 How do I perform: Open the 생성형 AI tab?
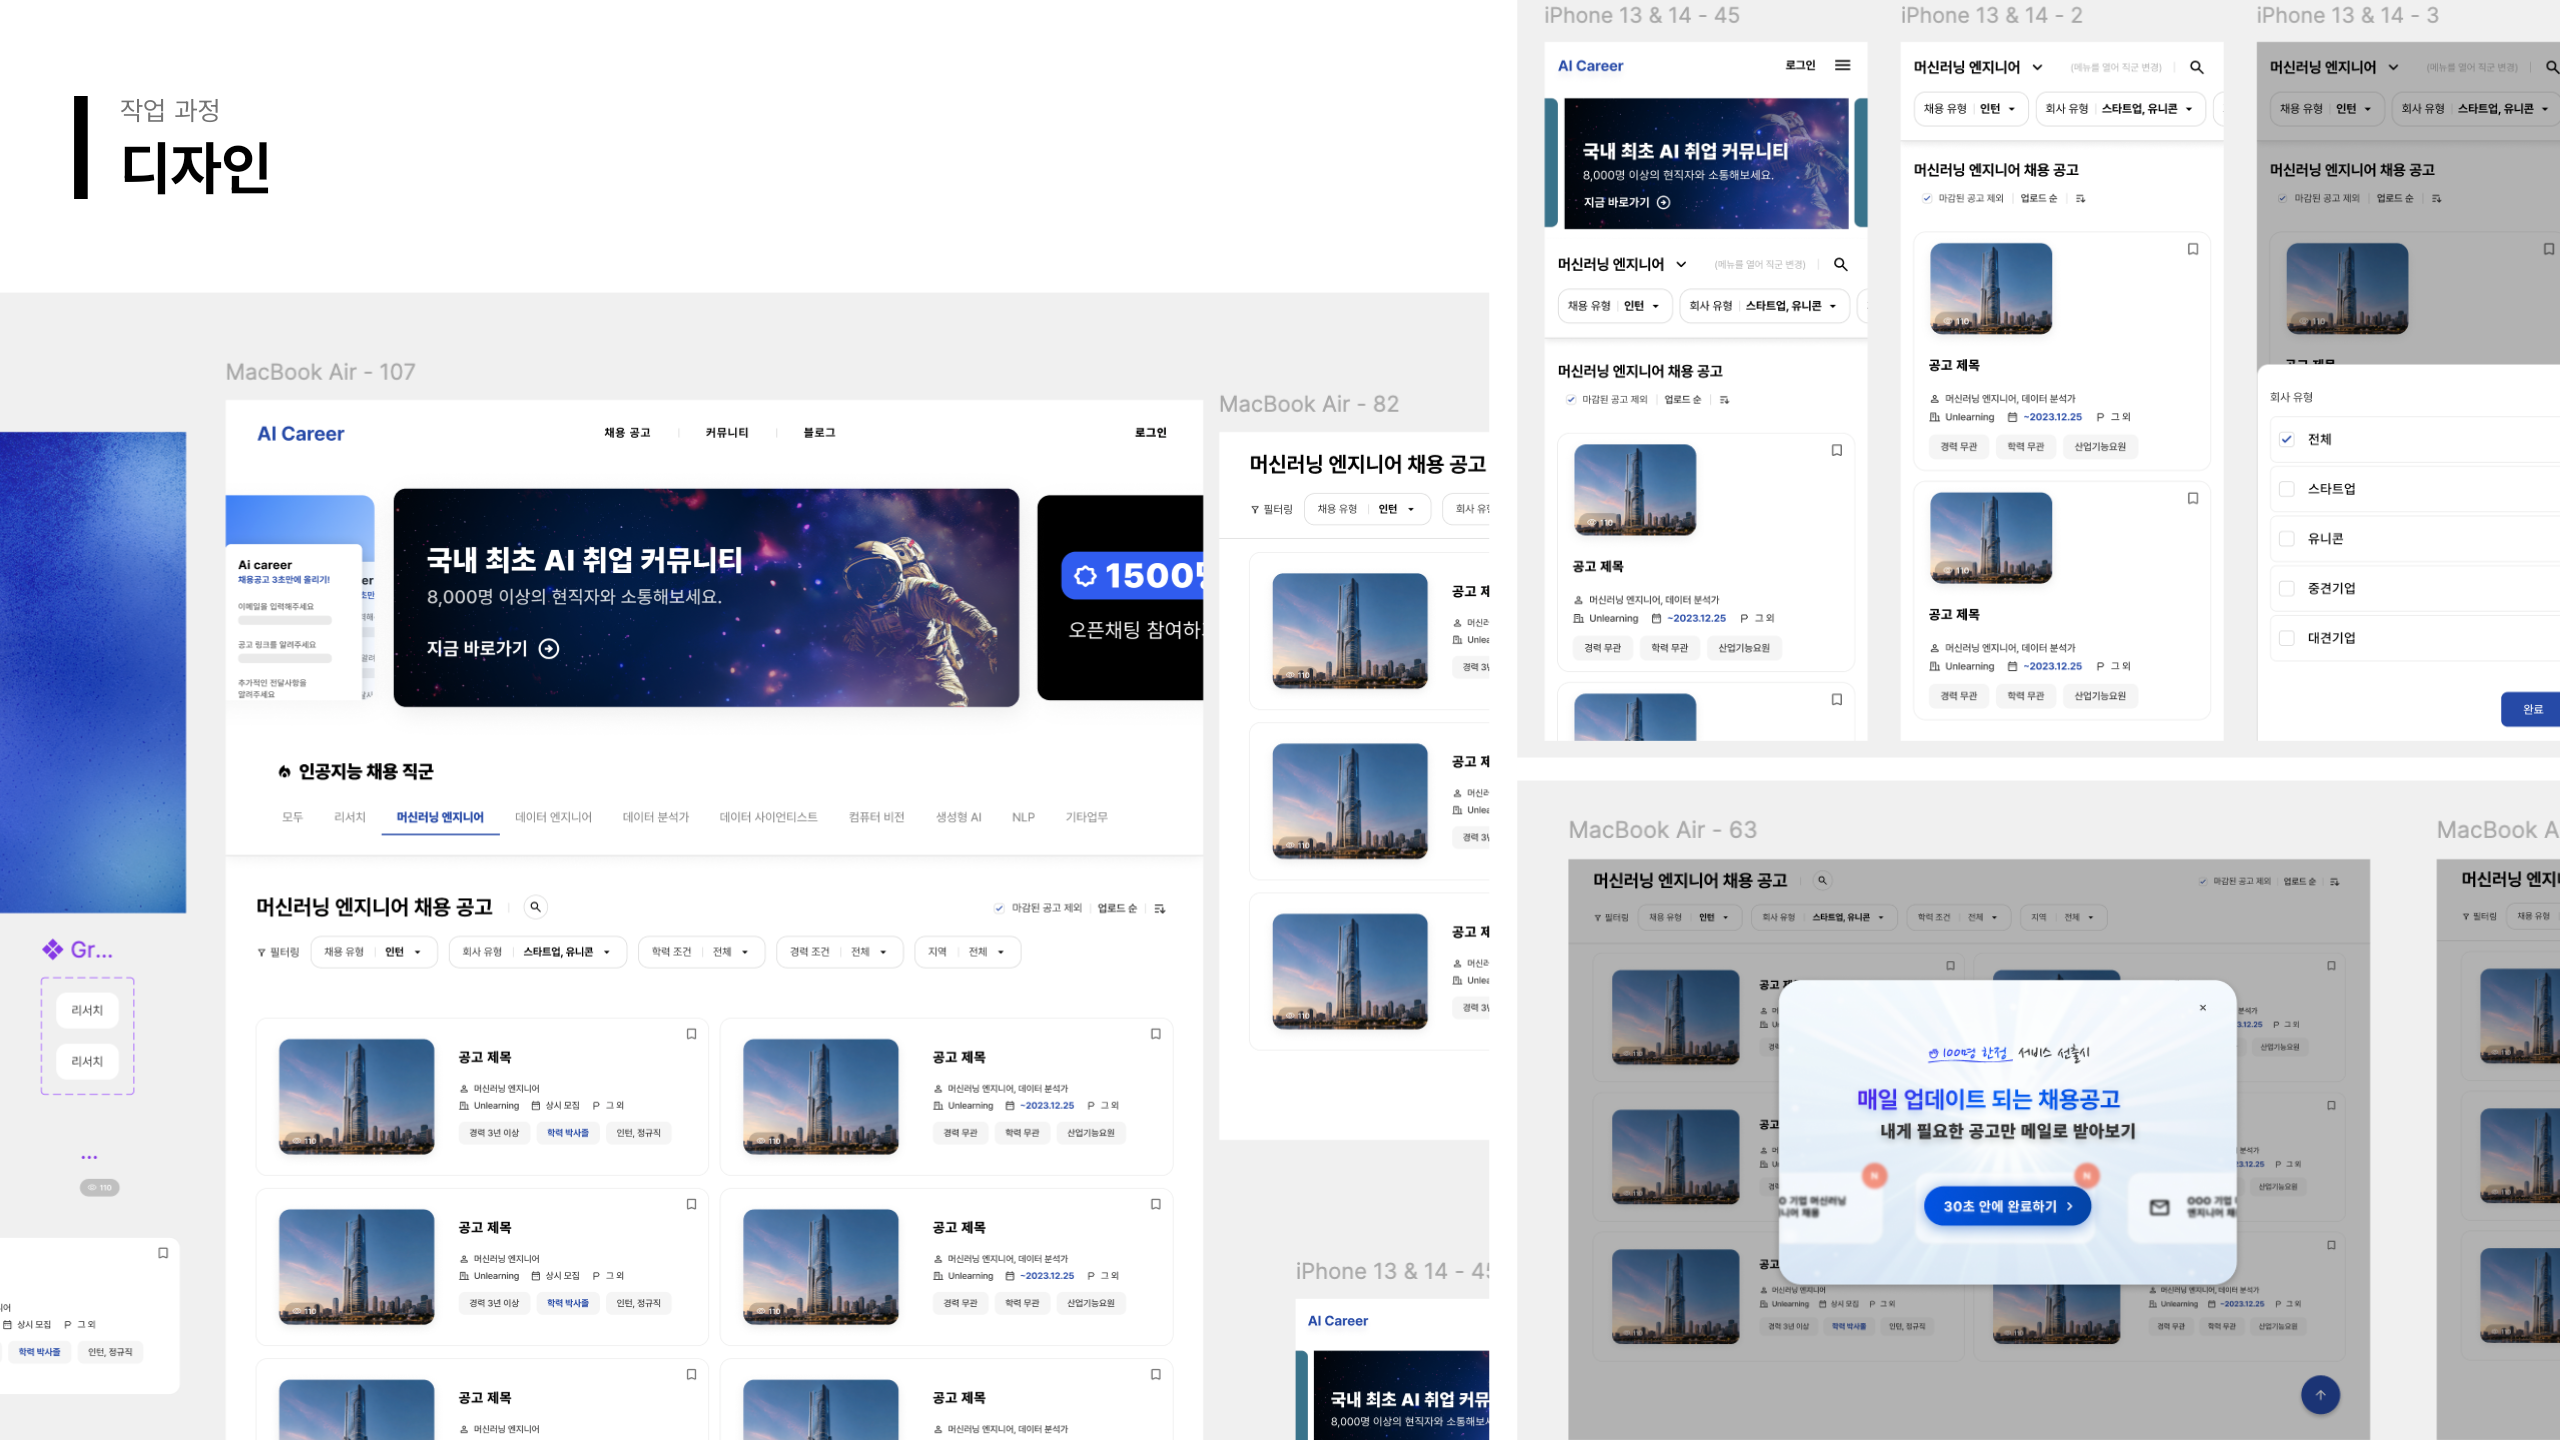click(958, 817)
